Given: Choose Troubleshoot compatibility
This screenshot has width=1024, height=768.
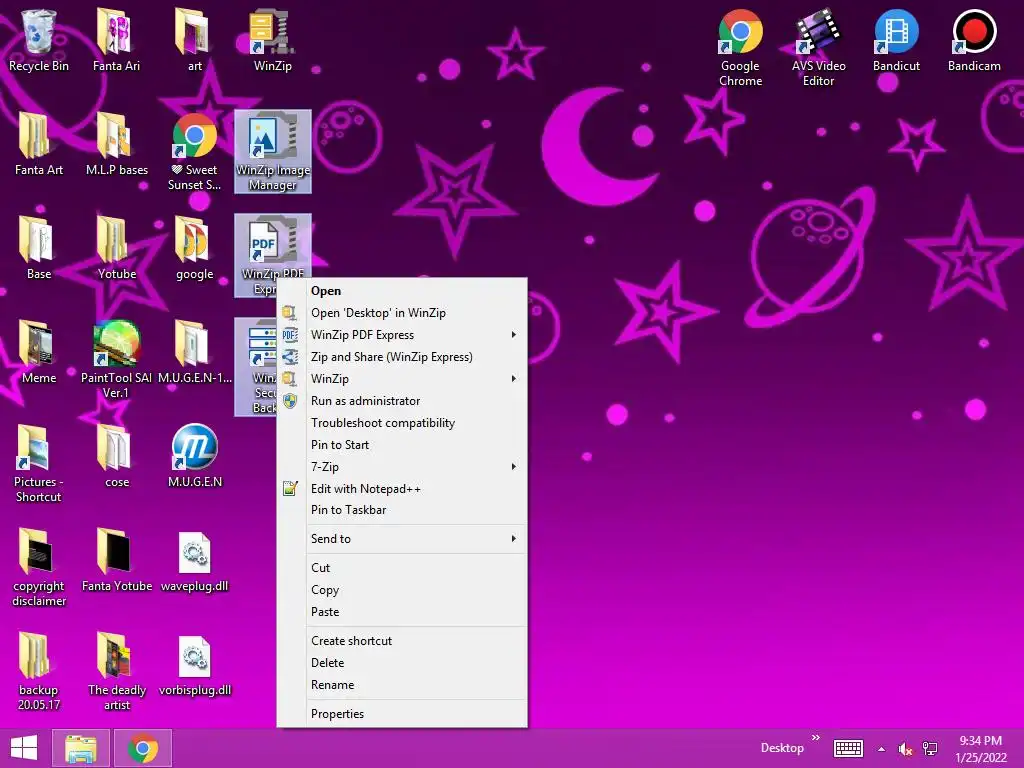Looking at the screenshot, I should [x=402, y=423].
